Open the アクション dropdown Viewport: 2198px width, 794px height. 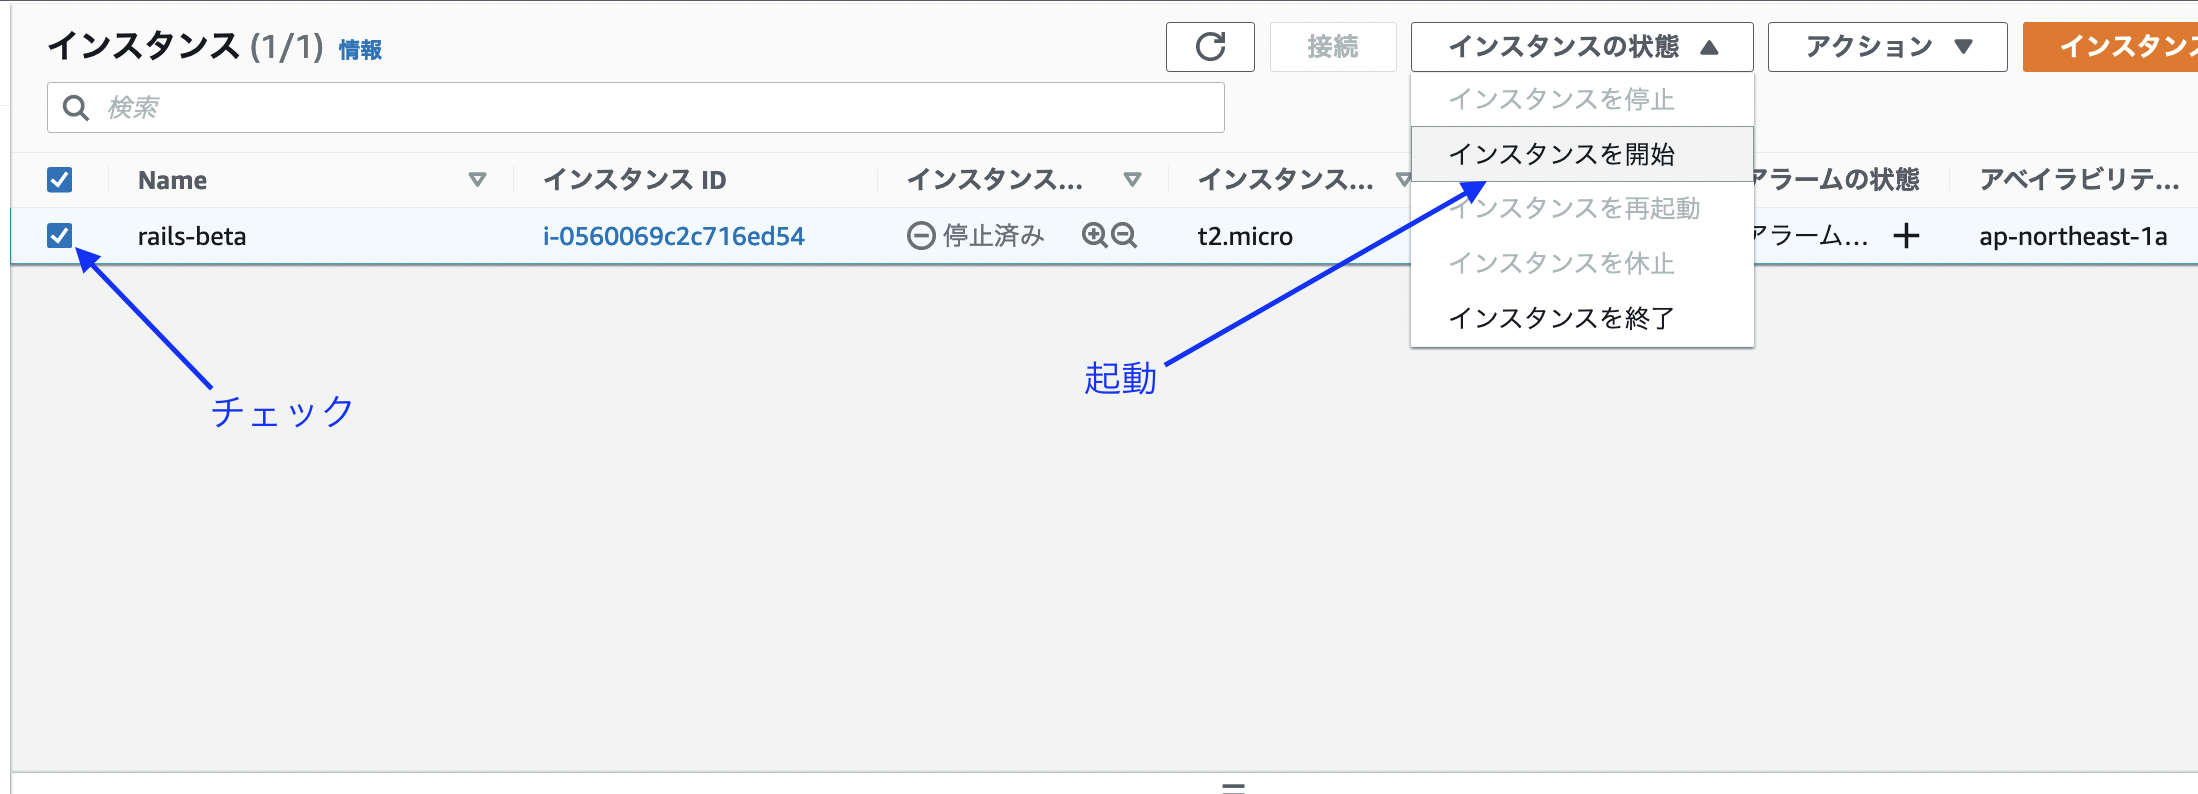[x=1886, y=47]
